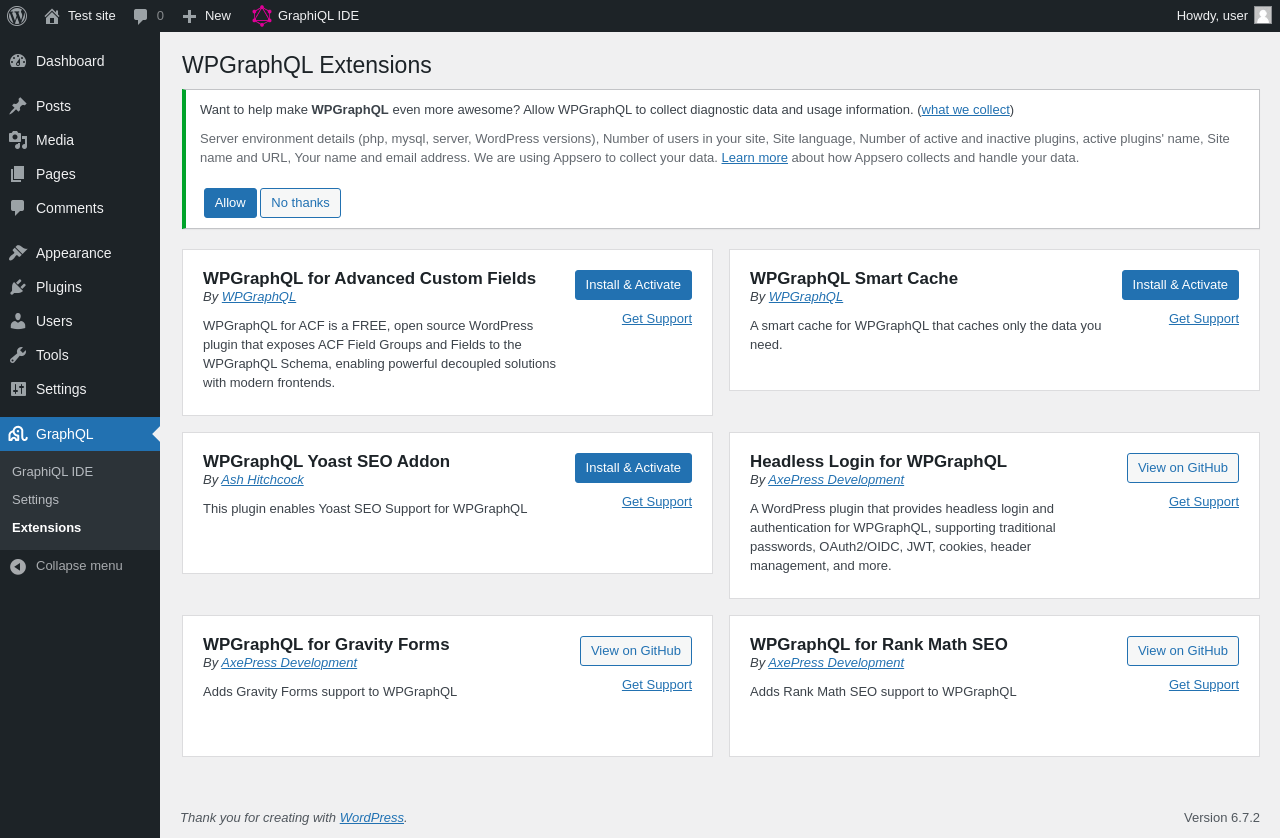Open the GraphiQL IDE toolbar icon
This screenshot has width=1280, height=838.
[x=262, y=16]
